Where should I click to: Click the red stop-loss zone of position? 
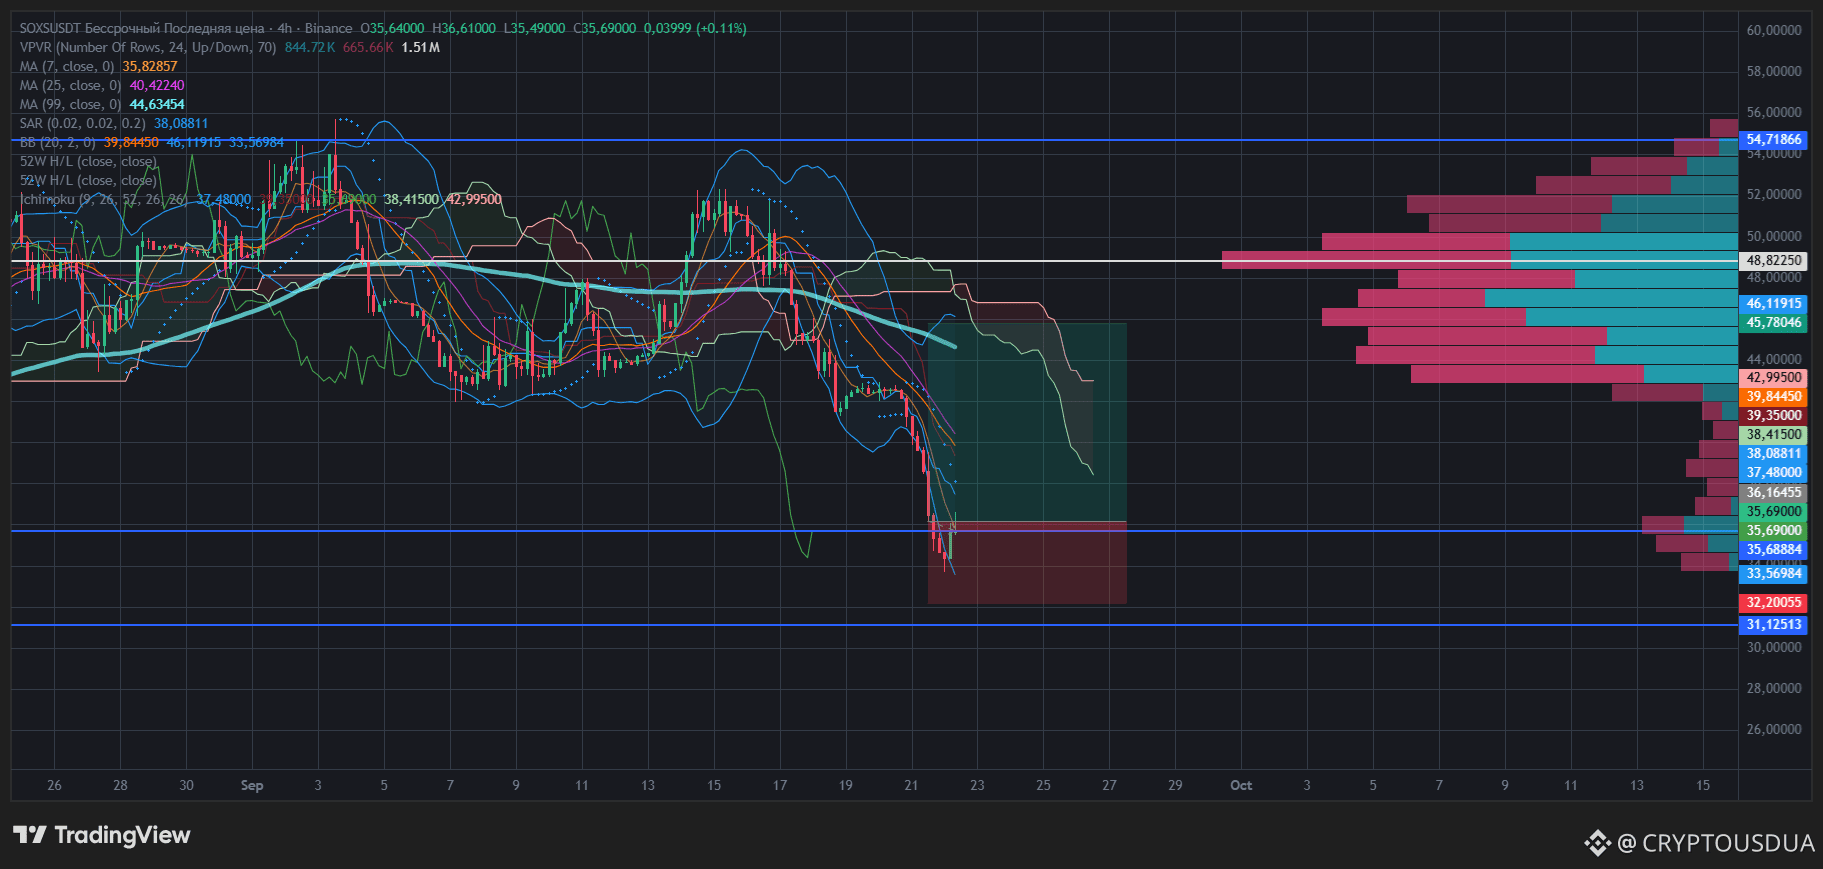coord(1027,562)
